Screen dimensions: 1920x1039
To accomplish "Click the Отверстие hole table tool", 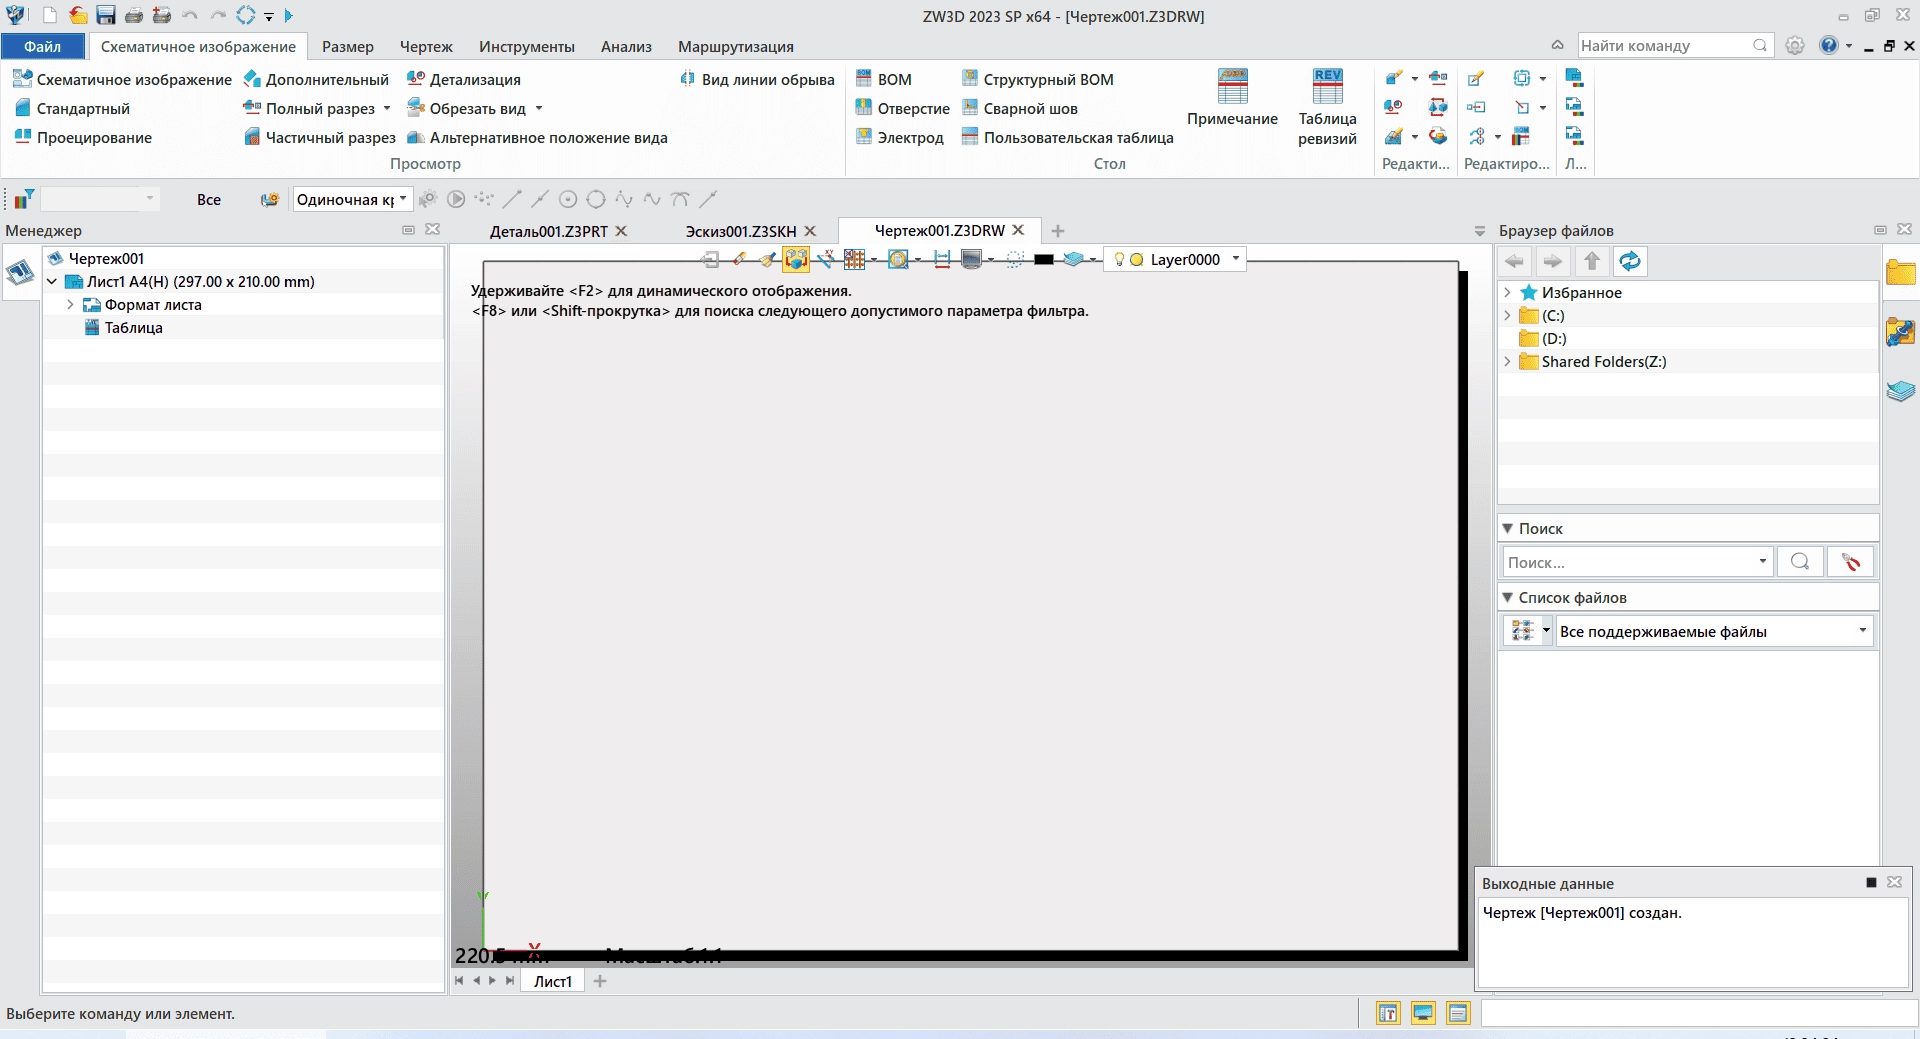I will pos(903,108).
